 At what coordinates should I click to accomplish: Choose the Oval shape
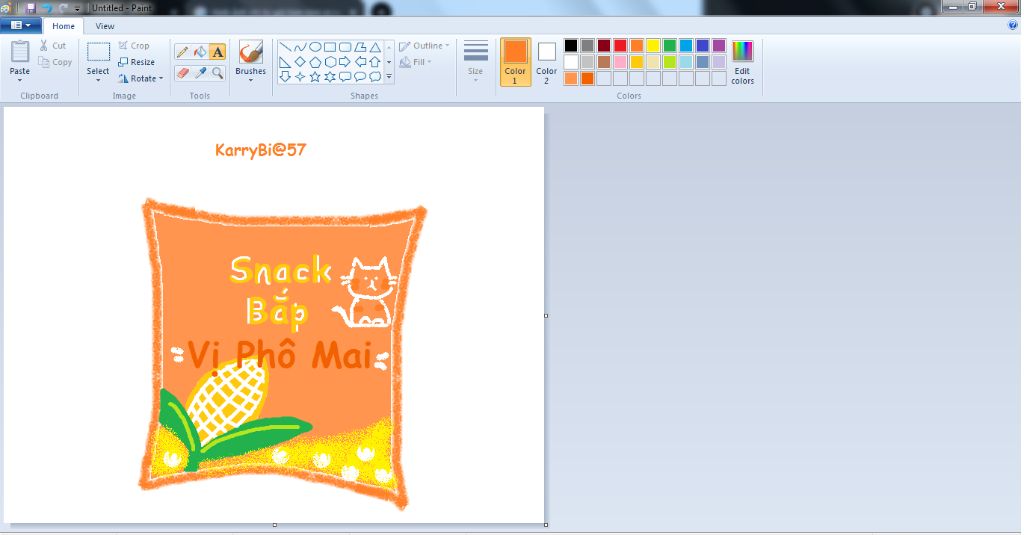point(315,47)
